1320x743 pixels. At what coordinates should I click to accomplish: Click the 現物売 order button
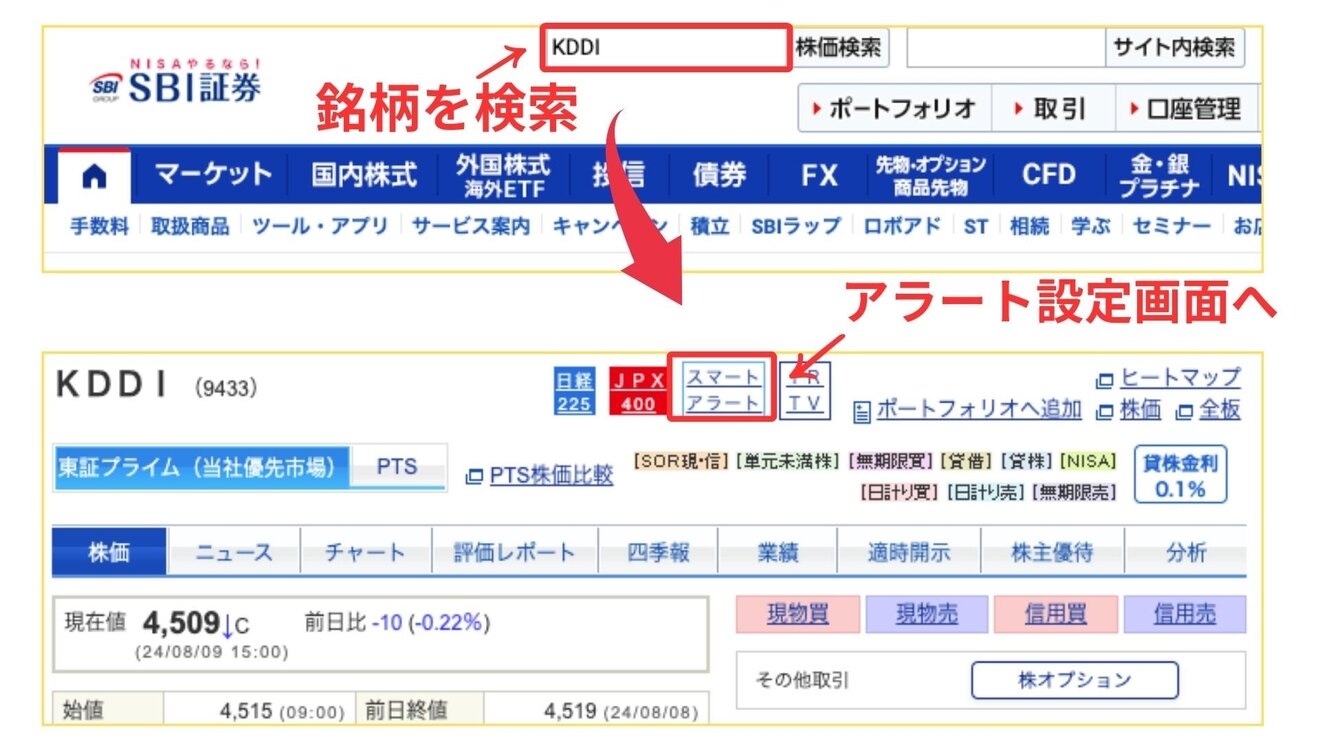(x=926, y=614)
